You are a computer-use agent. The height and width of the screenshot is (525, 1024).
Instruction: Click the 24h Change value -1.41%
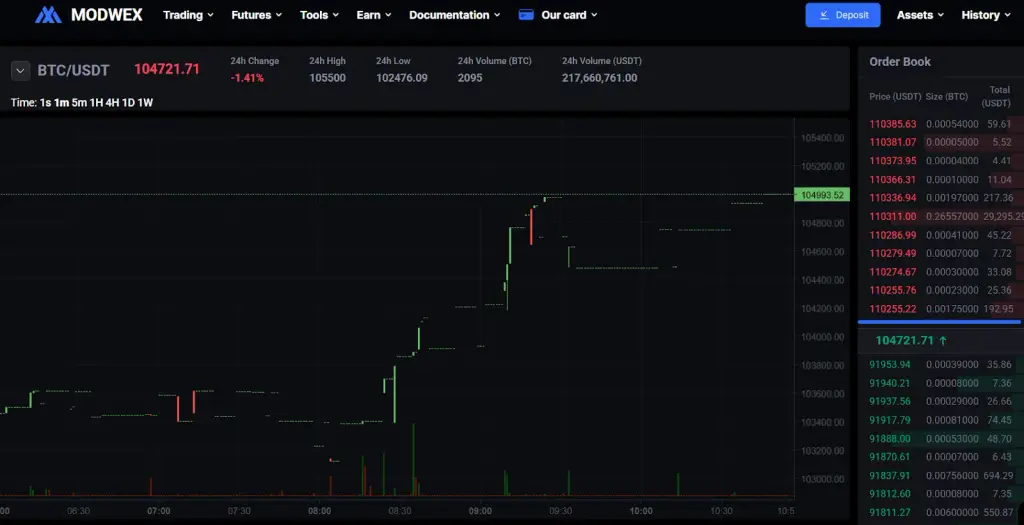[x=247, y=78]
